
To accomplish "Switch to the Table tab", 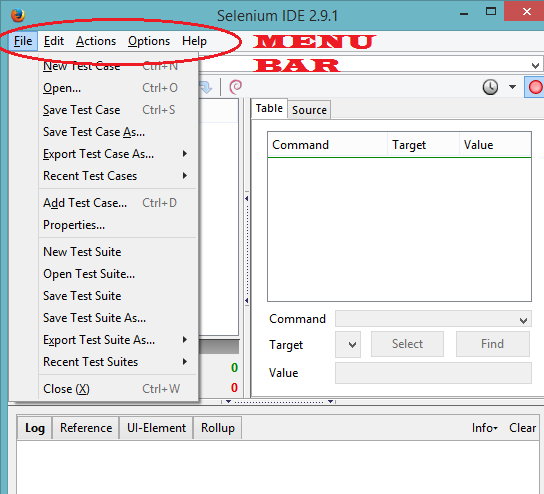I will point(269,108).
